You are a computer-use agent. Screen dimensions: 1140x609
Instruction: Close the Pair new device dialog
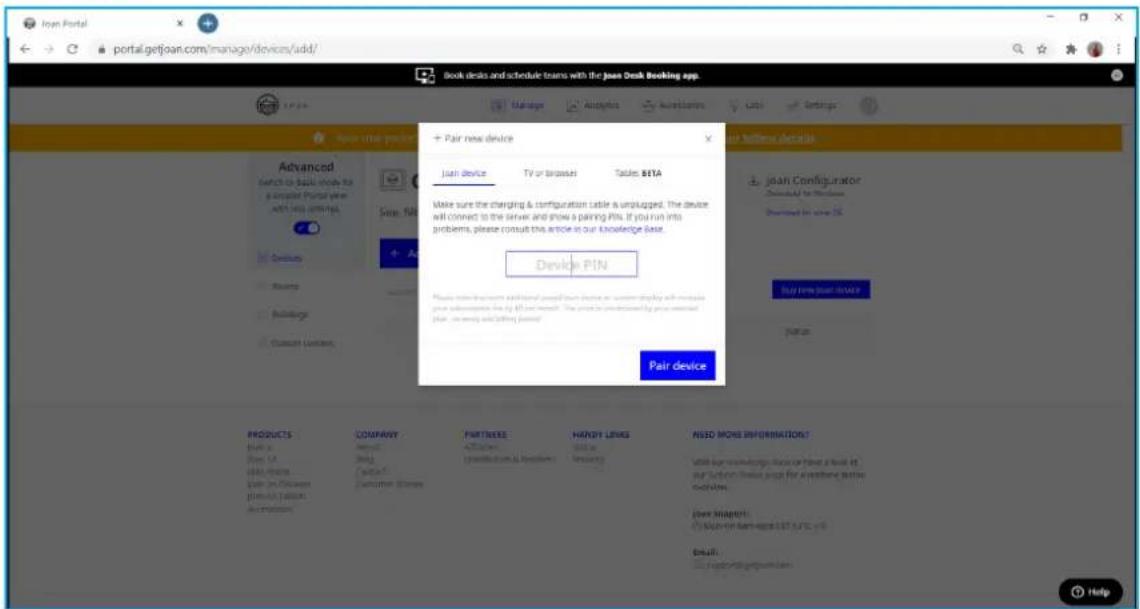(x=708, y=139)
